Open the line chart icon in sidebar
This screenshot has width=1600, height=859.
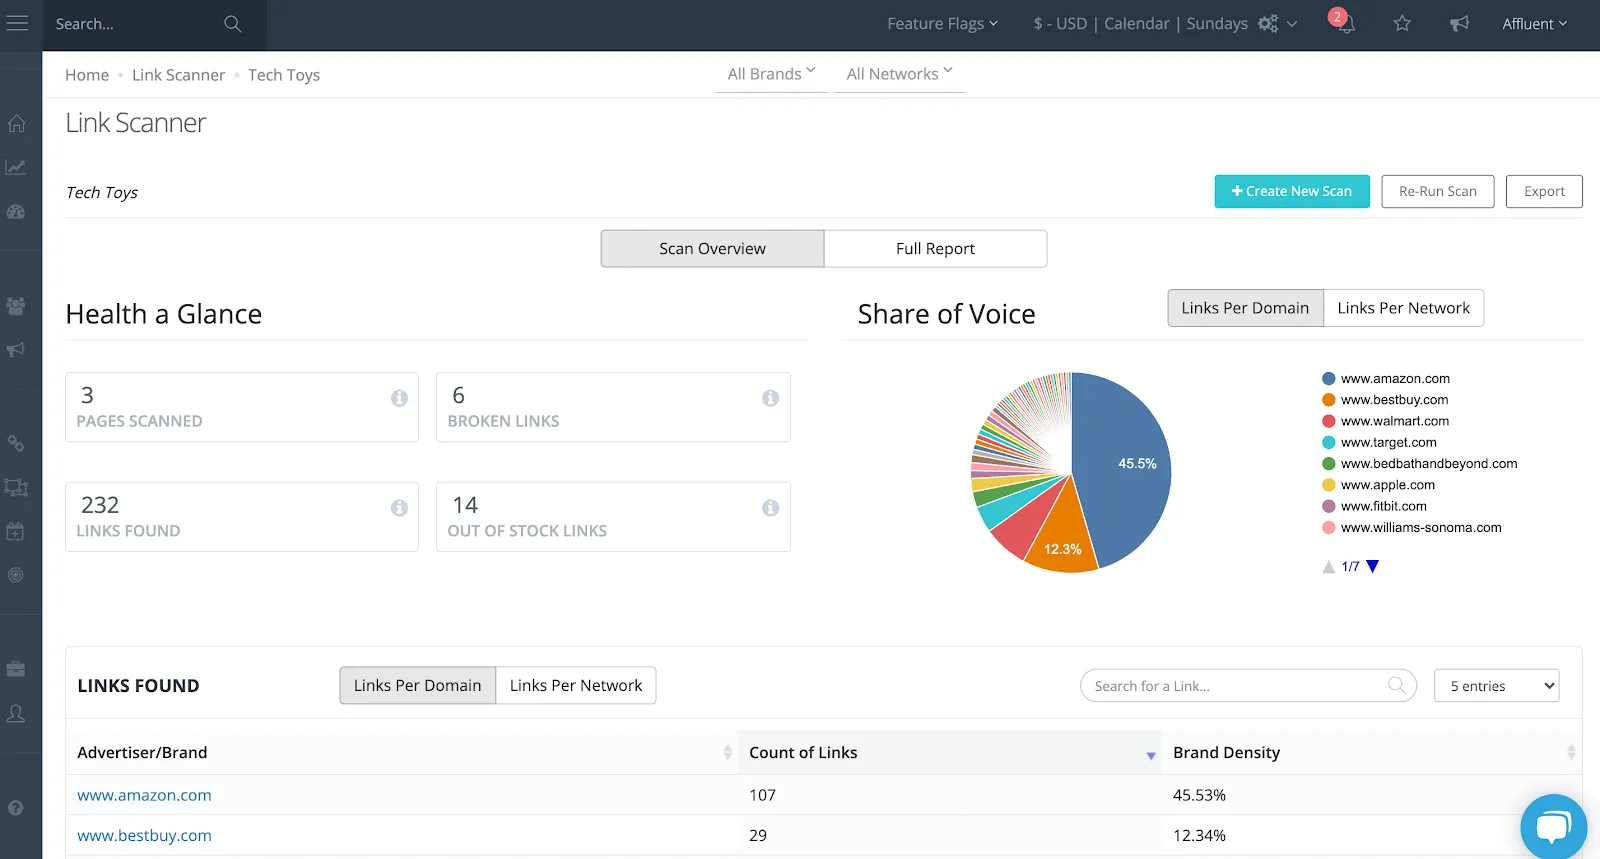tap(16, 168)
